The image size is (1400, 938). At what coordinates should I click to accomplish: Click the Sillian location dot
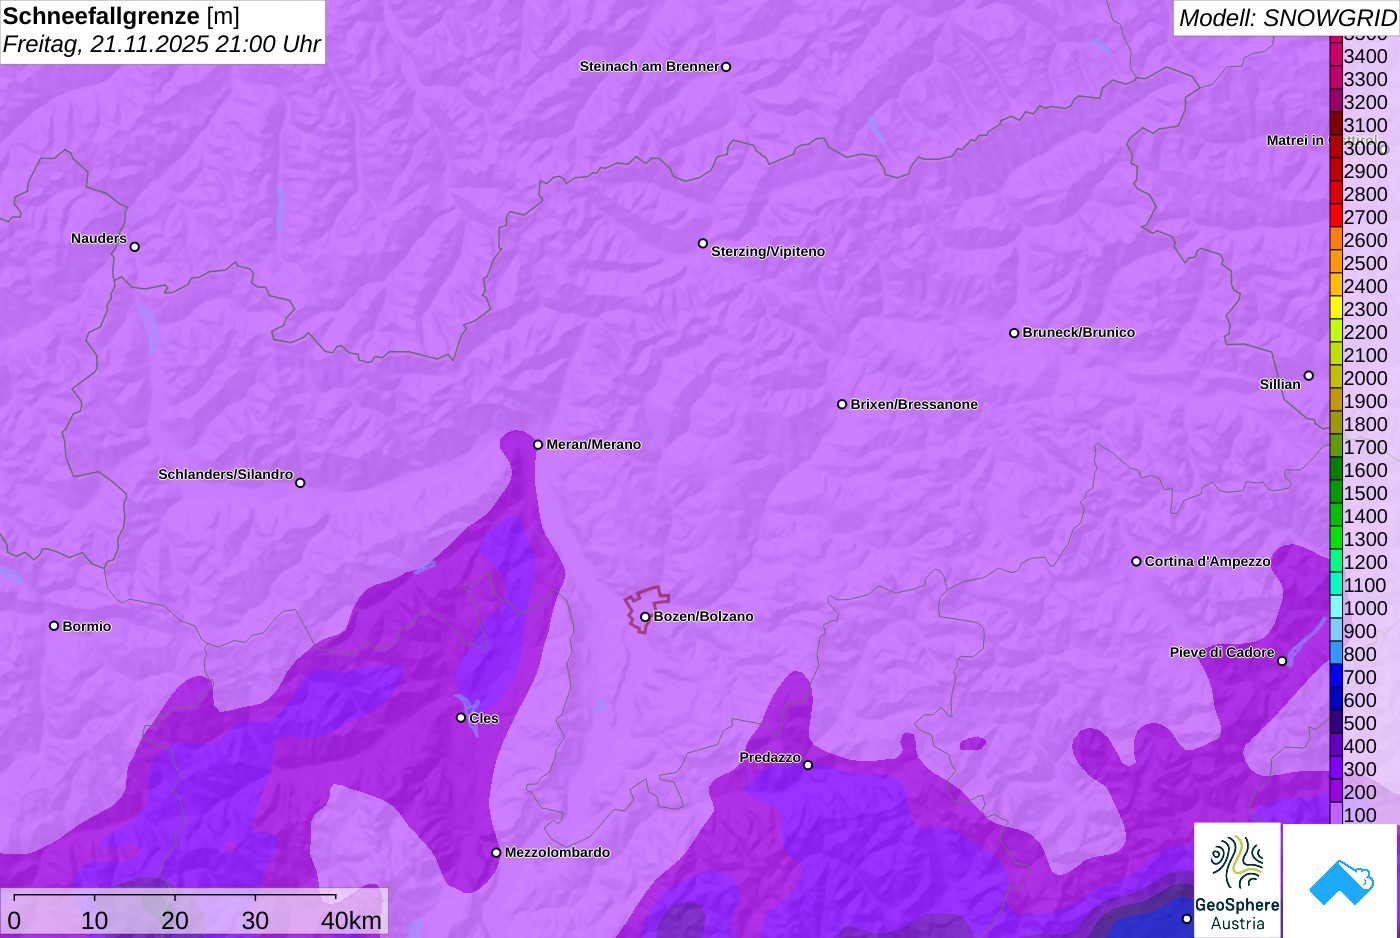(x=1309, y=376)
